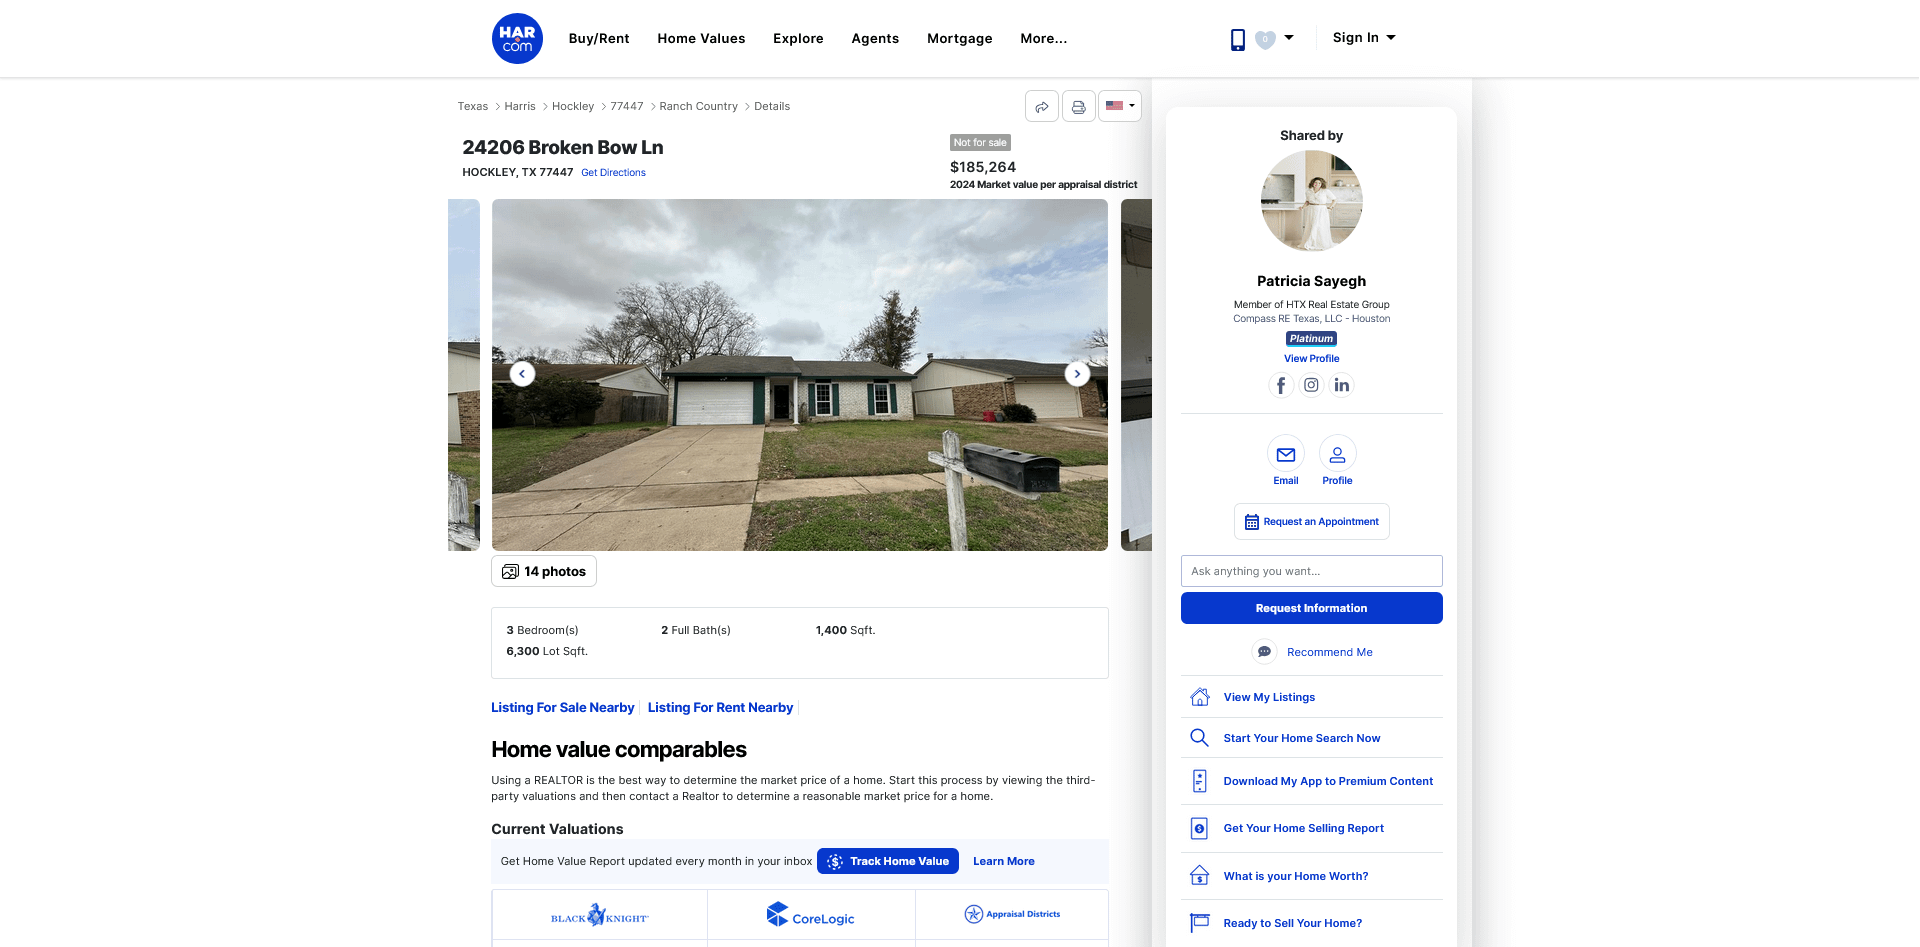1920x947 pixels.
Task: Open the Buy/Rent menu
Action: click(599, 38)
